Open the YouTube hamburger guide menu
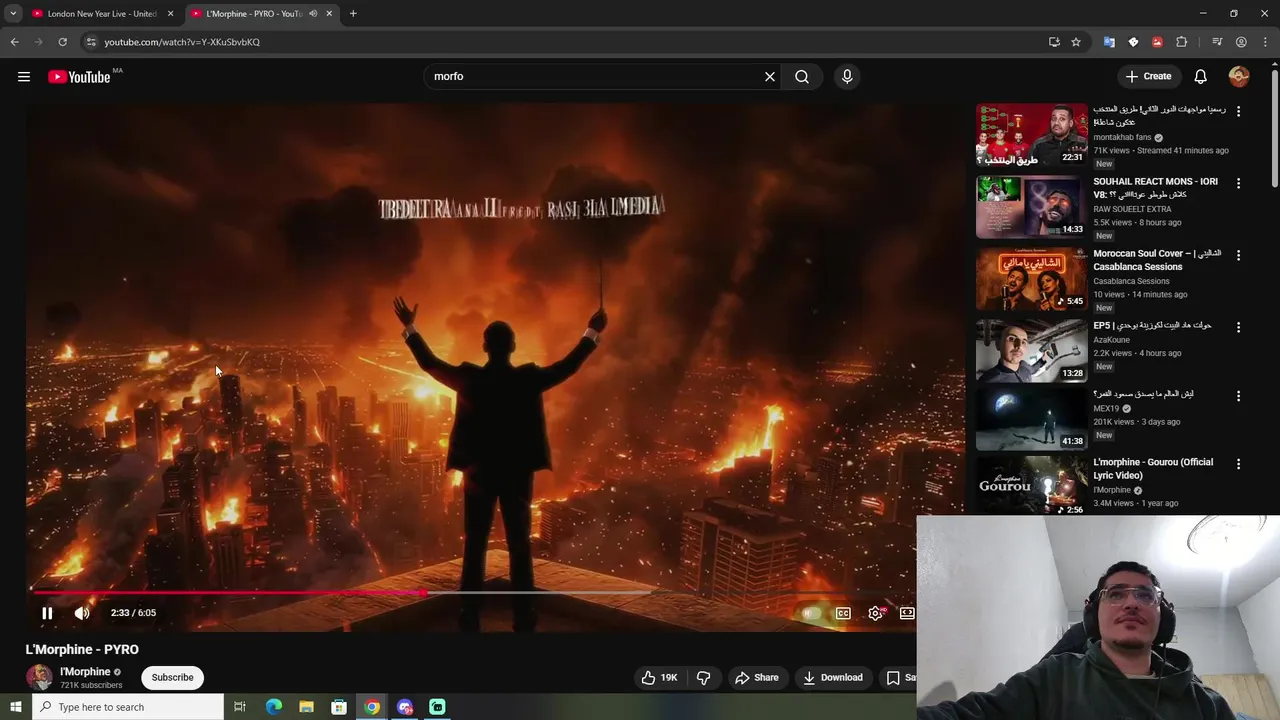 coord(24,77)
